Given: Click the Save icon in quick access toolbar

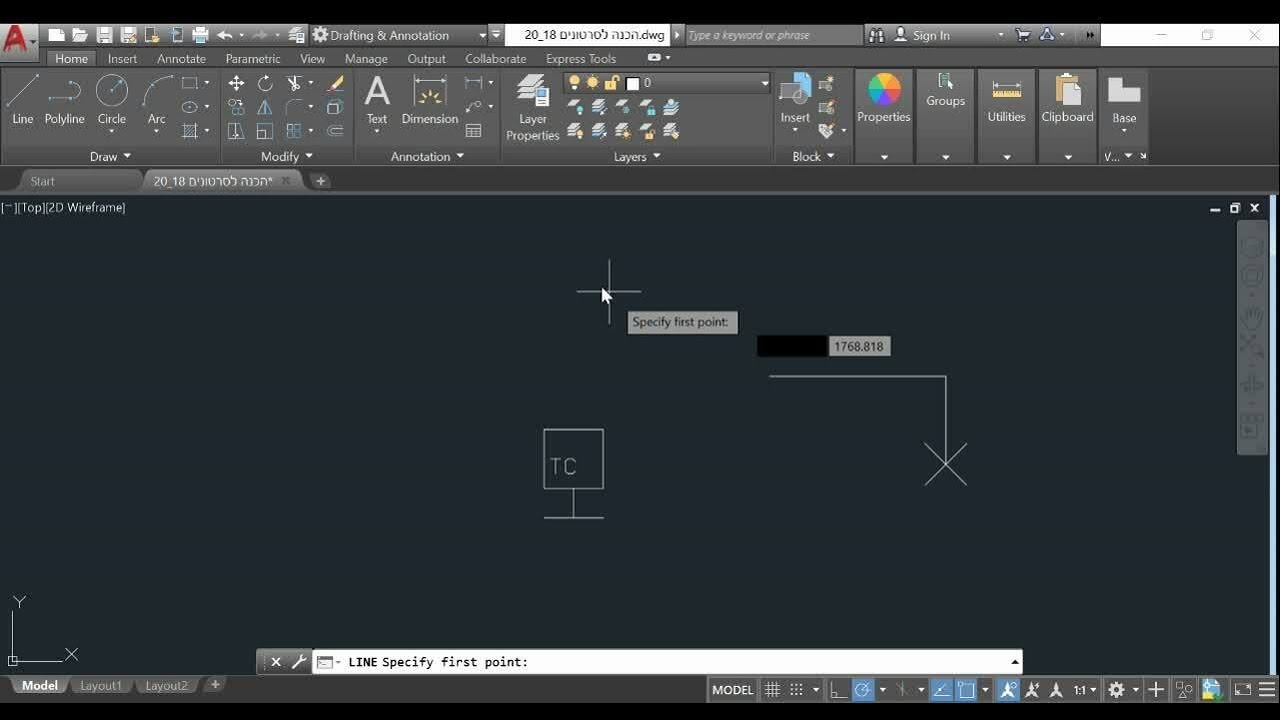Looking at the screenshot, I should click(104, 35).
